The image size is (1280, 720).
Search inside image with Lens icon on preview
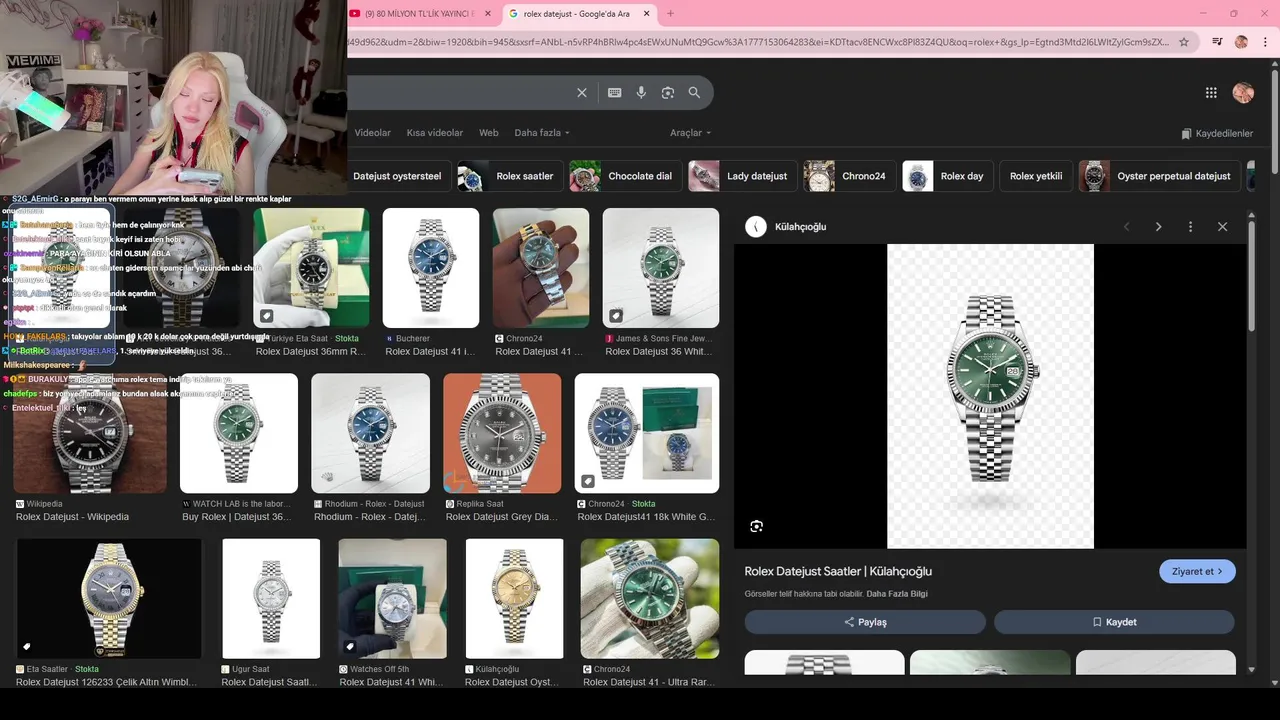coord(756,526)
